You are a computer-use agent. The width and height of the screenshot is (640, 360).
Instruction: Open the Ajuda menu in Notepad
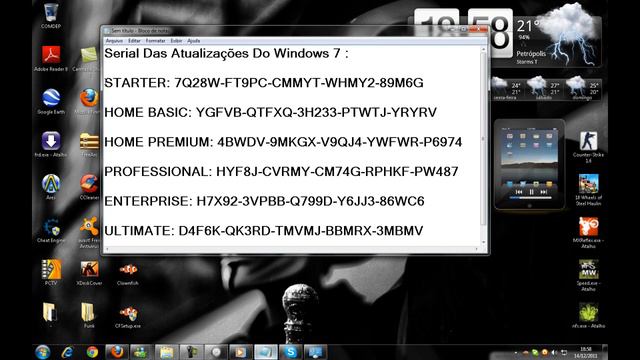(193, 41)
